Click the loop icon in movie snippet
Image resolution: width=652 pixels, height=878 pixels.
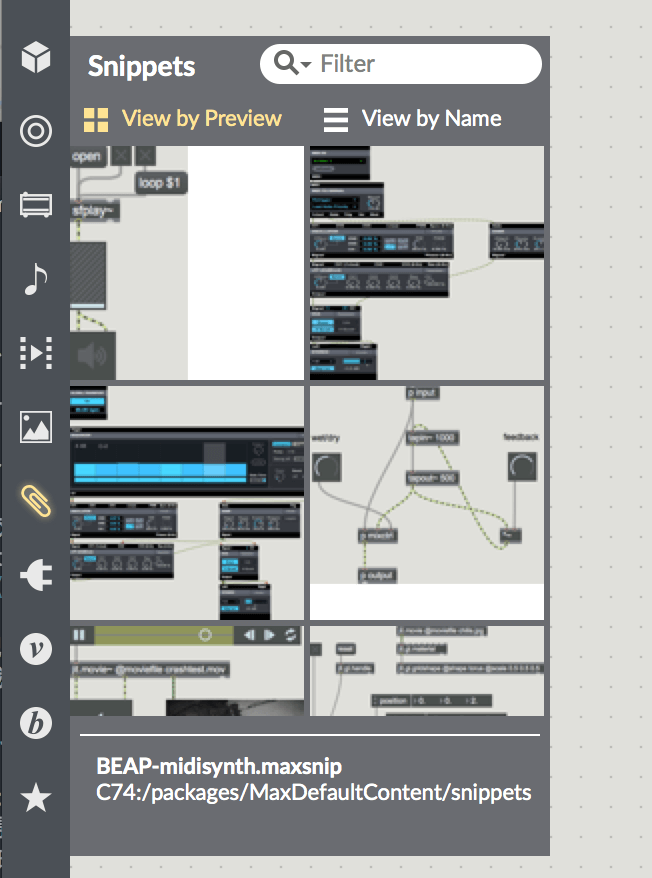coord(291,635)
